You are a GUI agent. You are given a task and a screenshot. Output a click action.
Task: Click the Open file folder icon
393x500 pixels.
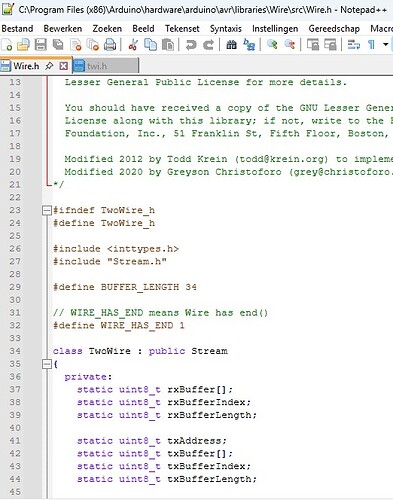23,44
